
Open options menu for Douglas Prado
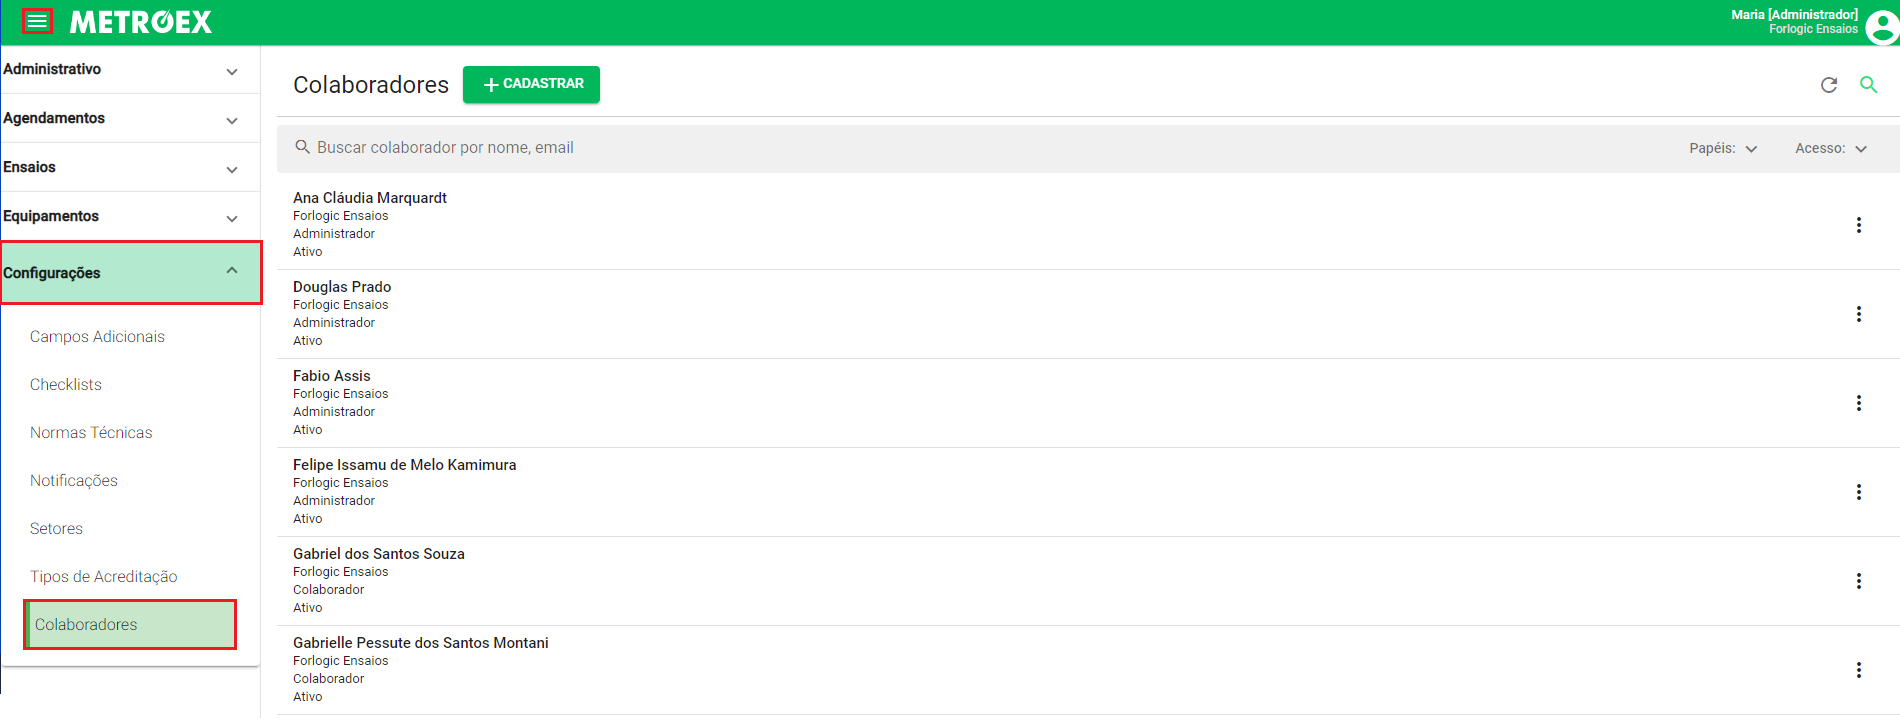pyautogui.click(x=1859, y=314)
